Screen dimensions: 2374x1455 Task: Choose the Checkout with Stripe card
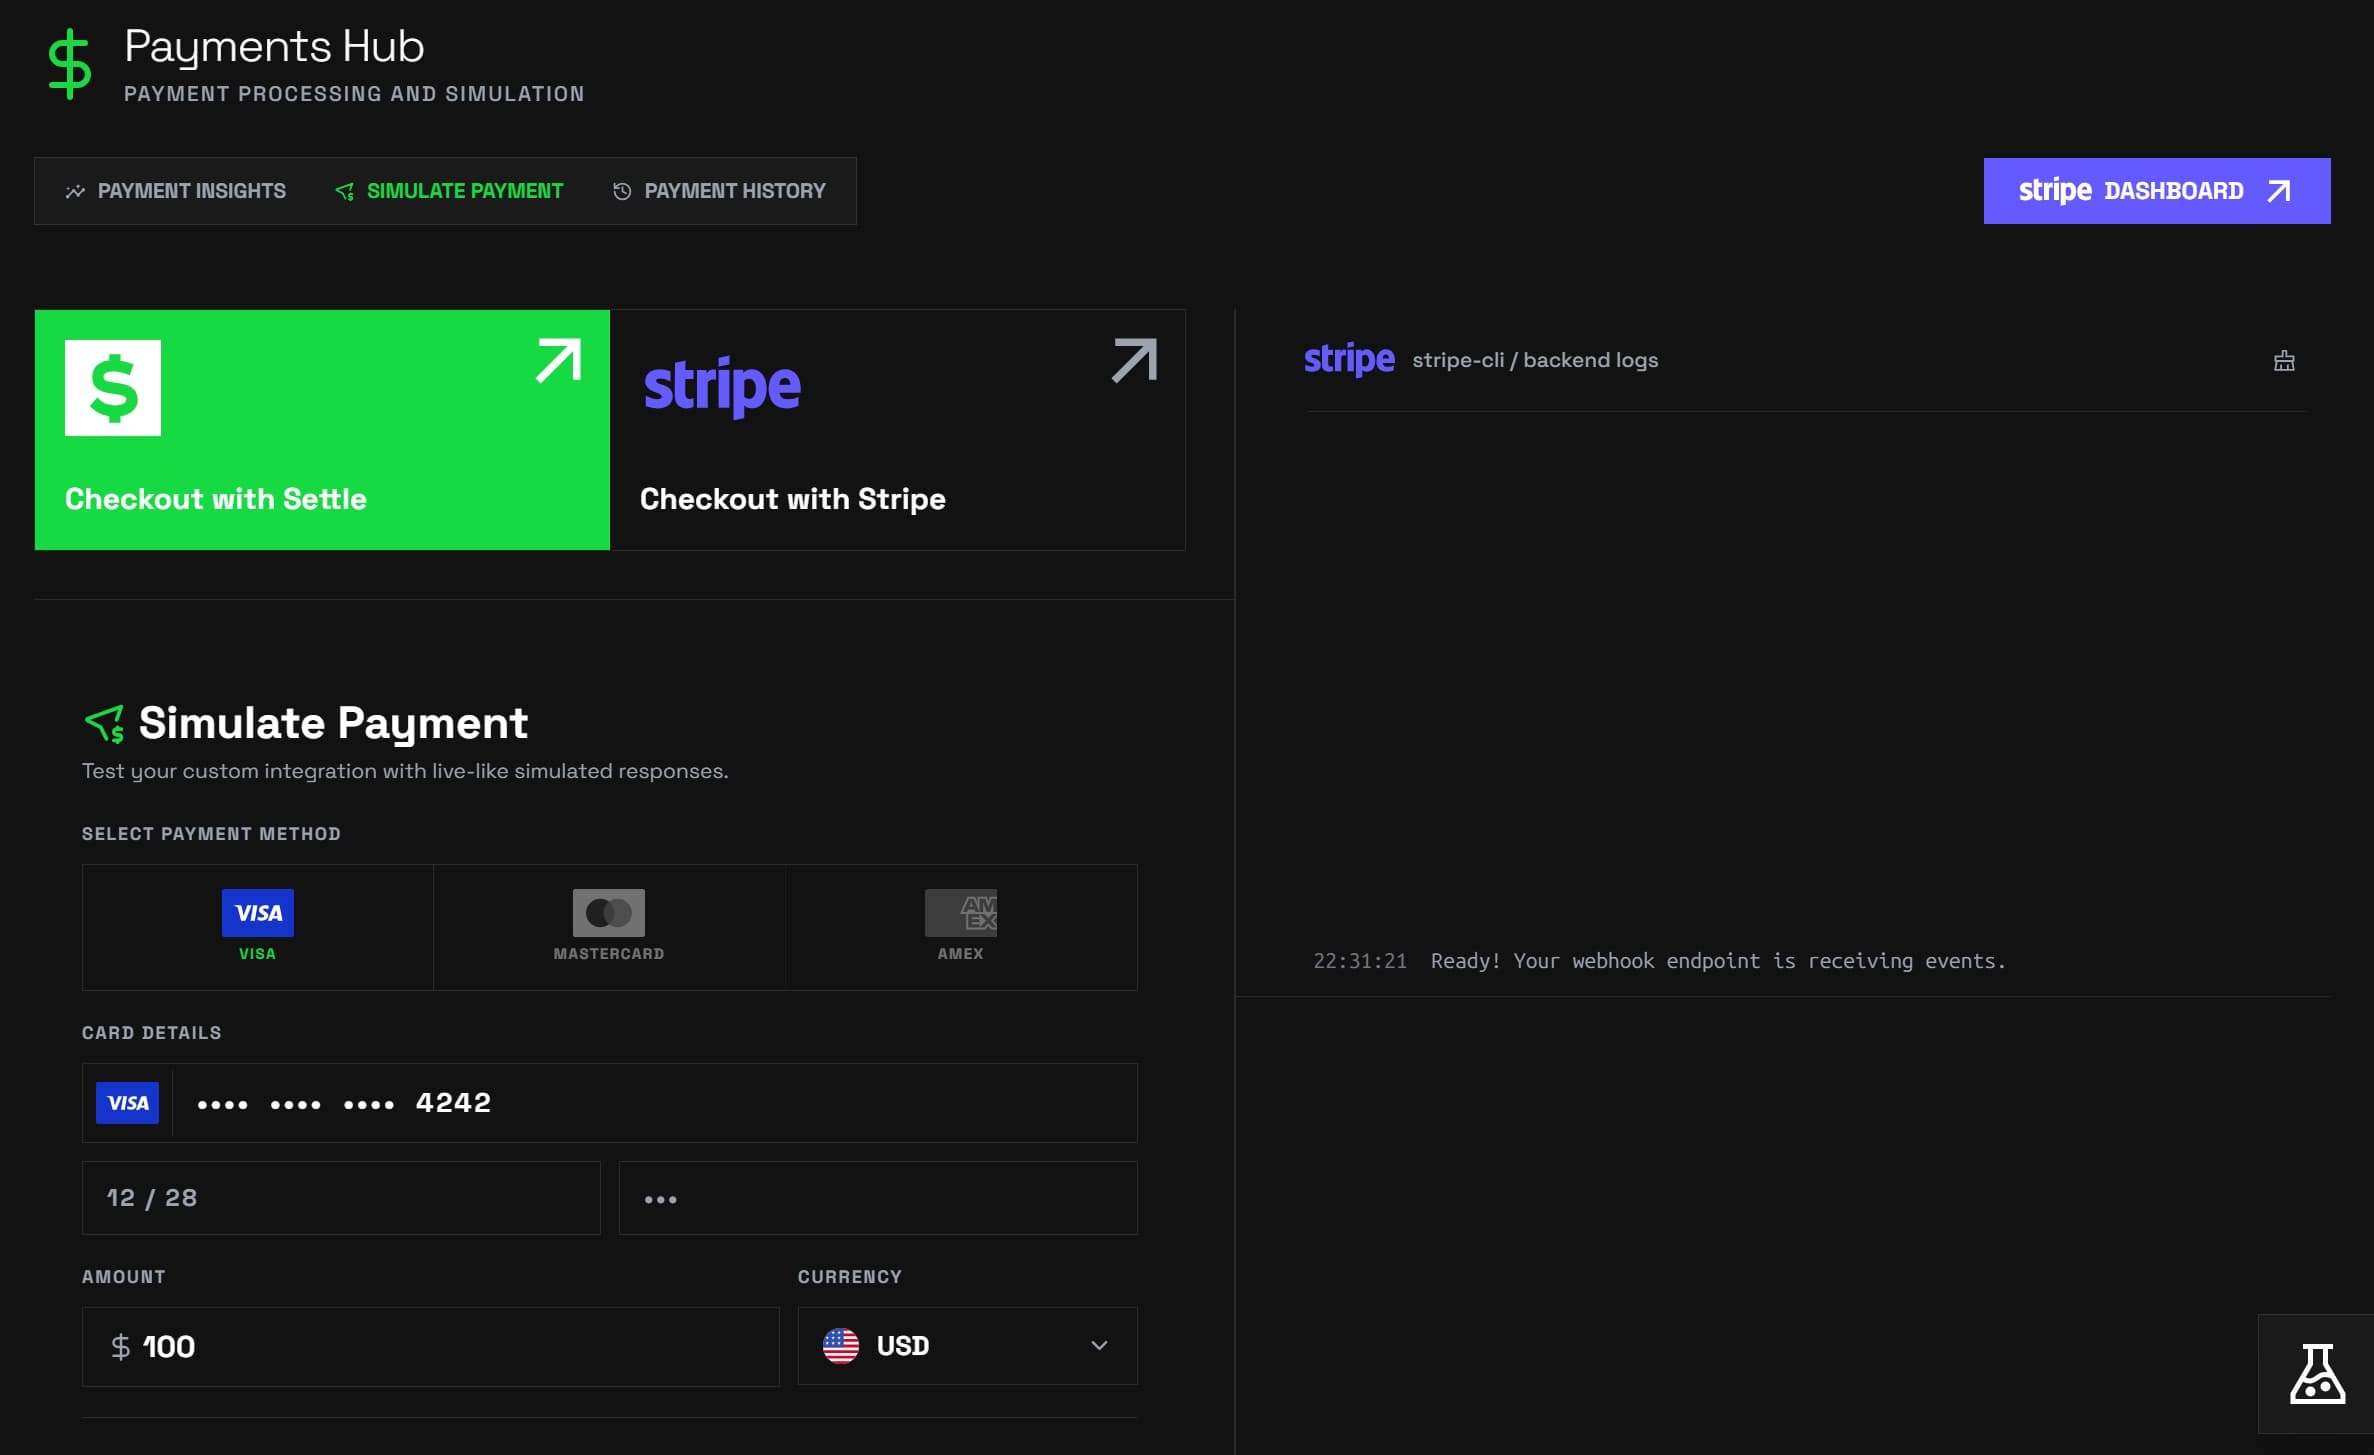(x=897, y=430)
